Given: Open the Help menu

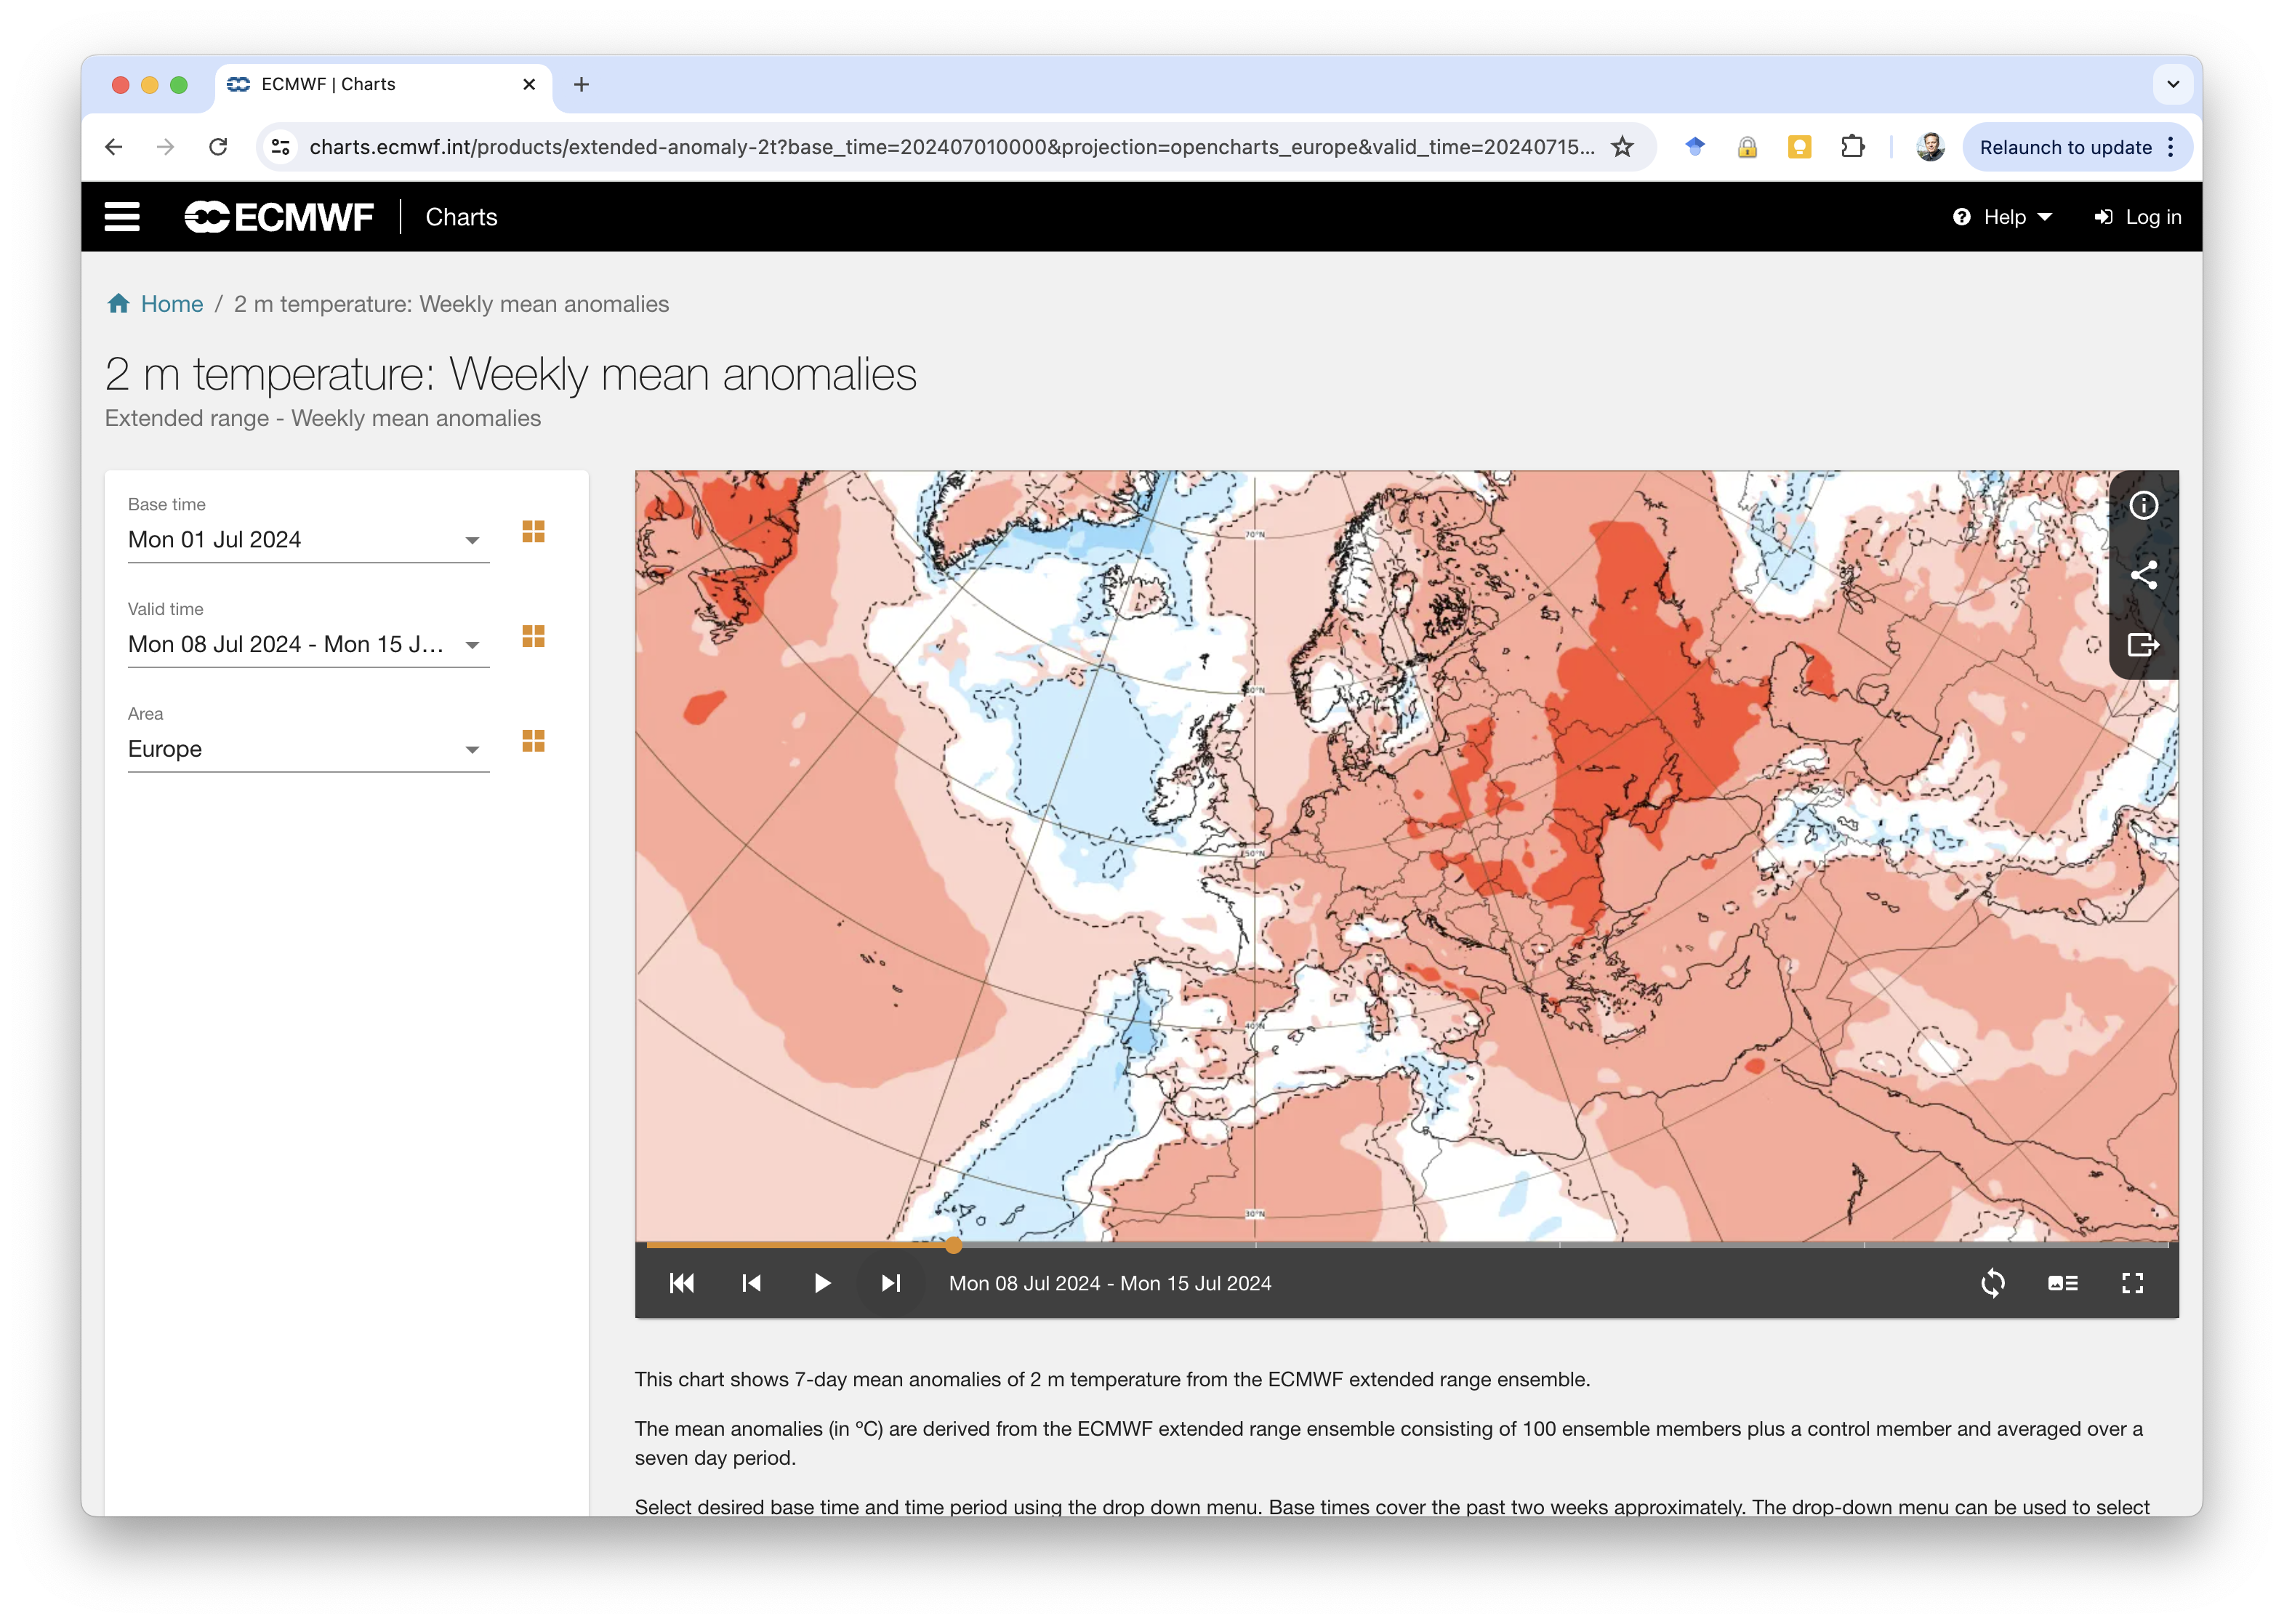Looking at the screenshot, I should pyautogui.click(x=2002, y=217).
